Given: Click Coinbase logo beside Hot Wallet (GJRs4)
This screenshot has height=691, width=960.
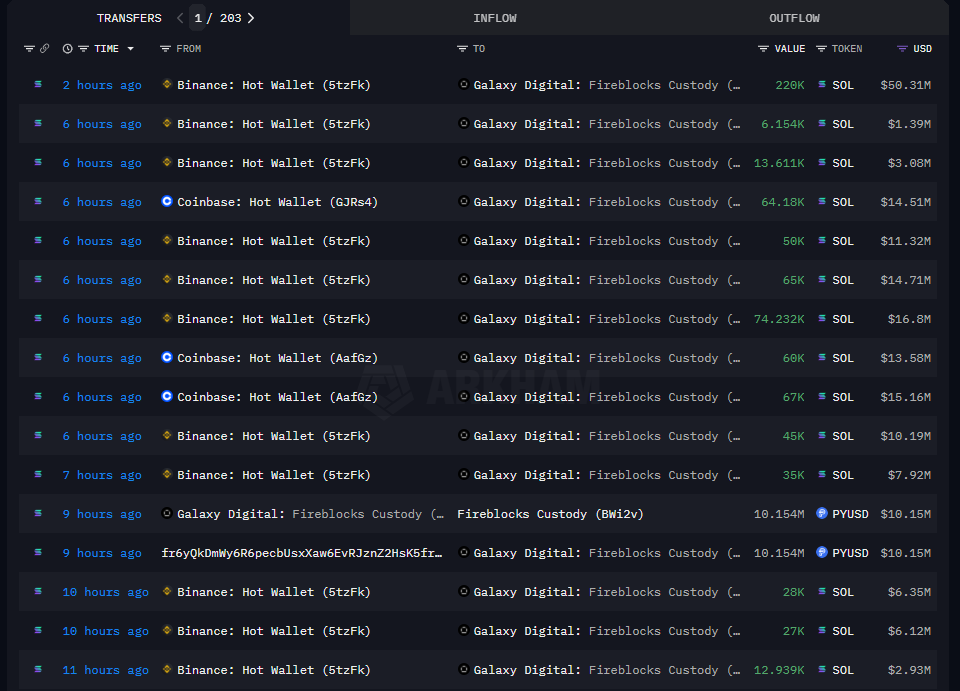Looking at the screenshot, I should pos(167,201).
